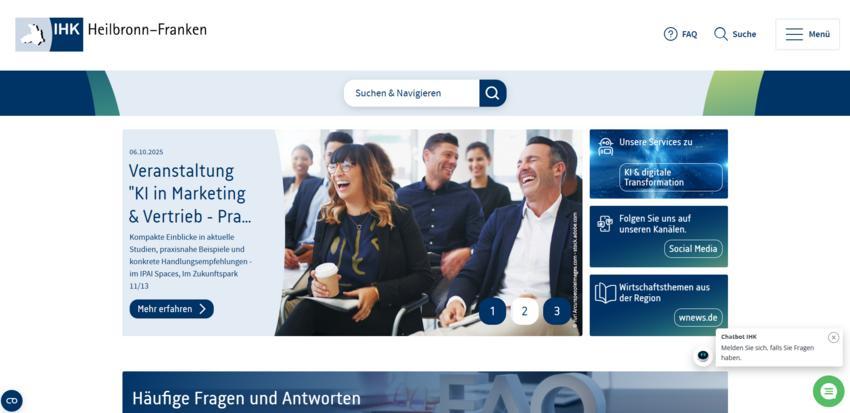Viewport: 850px width, 413px height.
Task: Open the cookie settings icon bottom left
Action: pyautogui.click(x=12, y=401)
